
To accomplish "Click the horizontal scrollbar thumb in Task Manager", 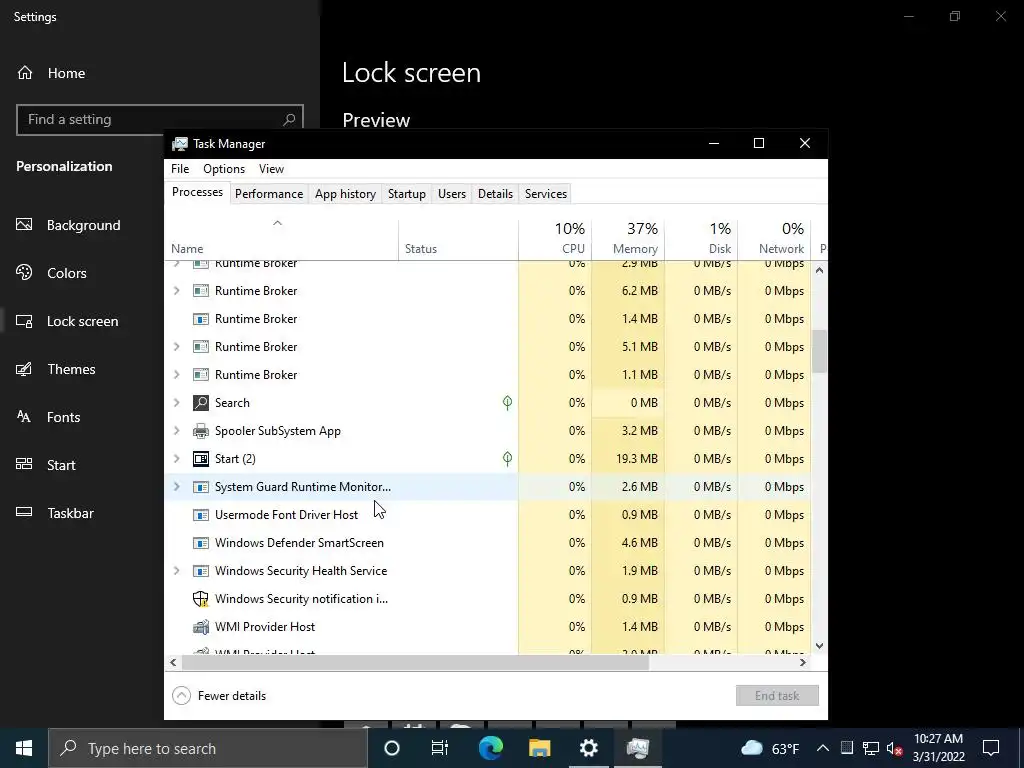I will (x=415, y=662).
